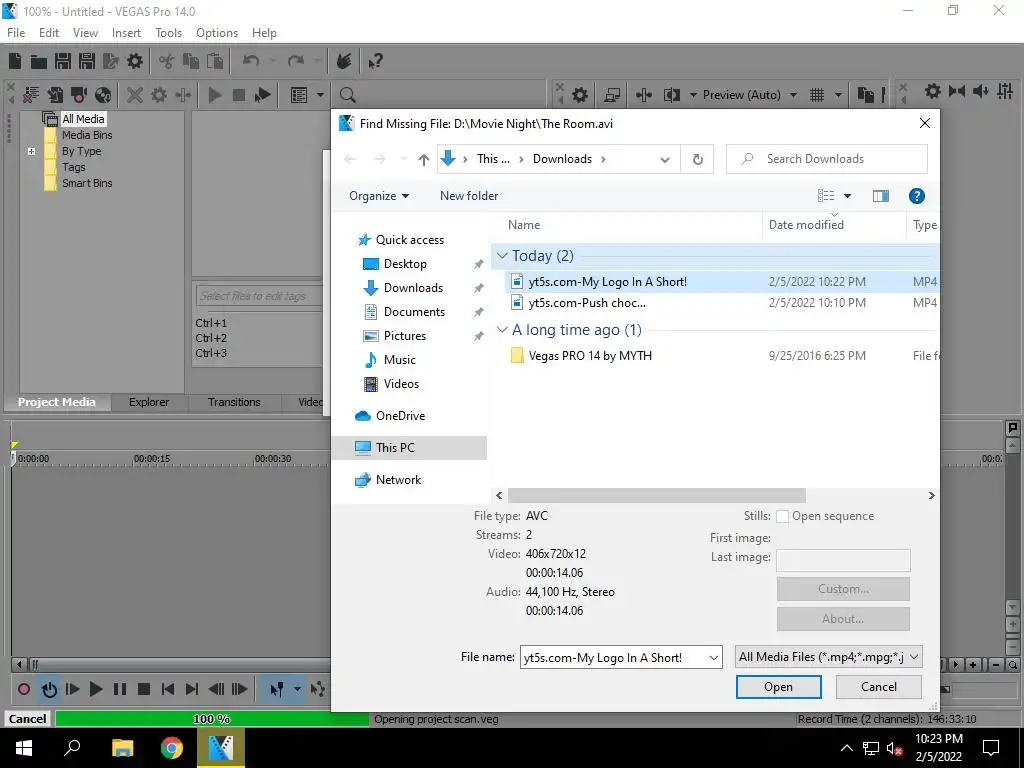Click the Preview on external monitor icon
Viewport: 1024px width, 768px height.
pos(612,95)
